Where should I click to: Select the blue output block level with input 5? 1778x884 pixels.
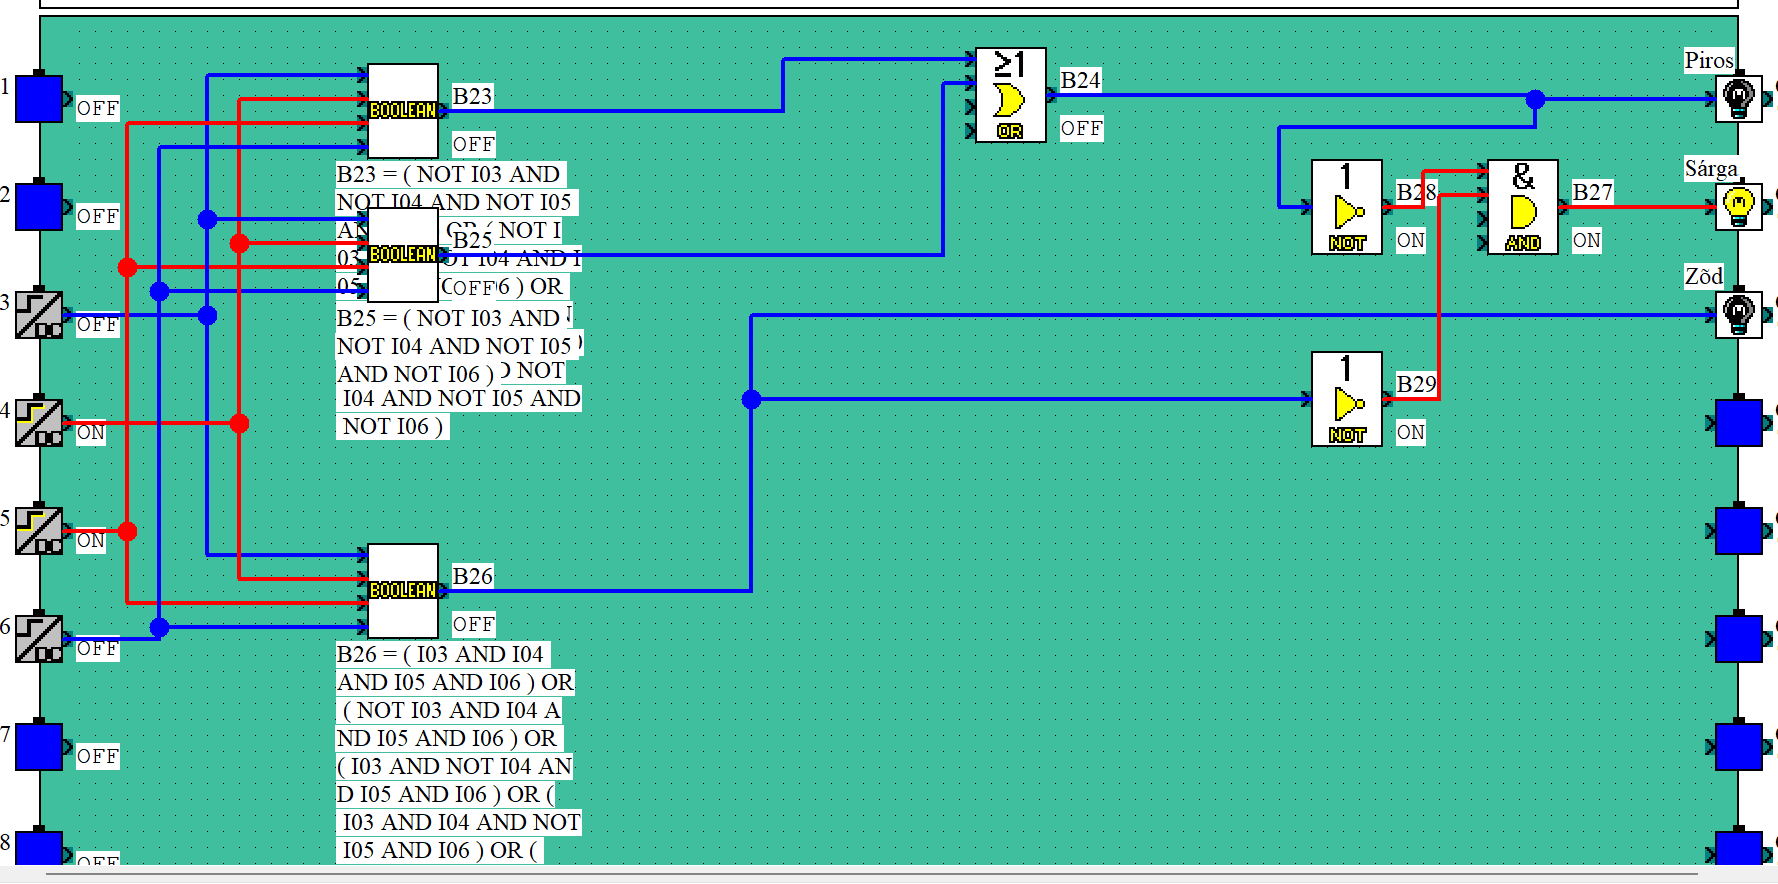click(x=1739, y=531)
